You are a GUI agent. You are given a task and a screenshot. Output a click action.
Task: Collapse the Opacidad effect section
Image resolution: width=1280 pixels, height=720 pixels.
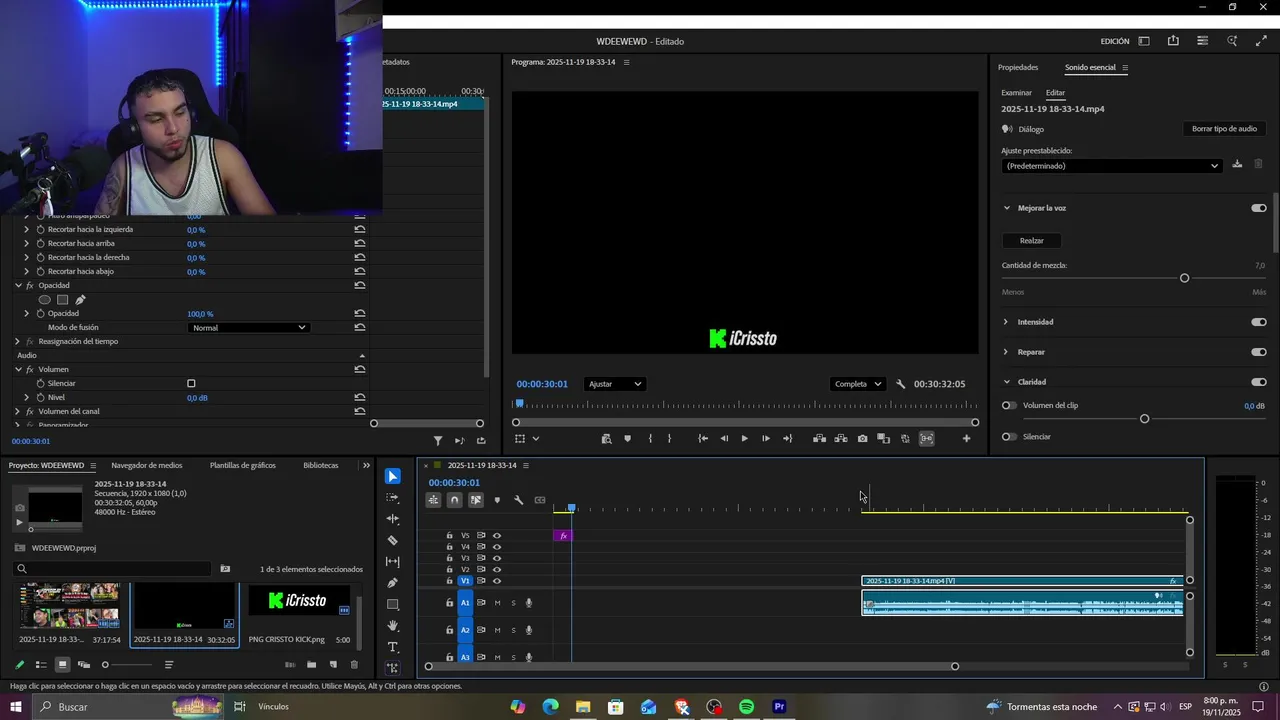pos(18,285)
